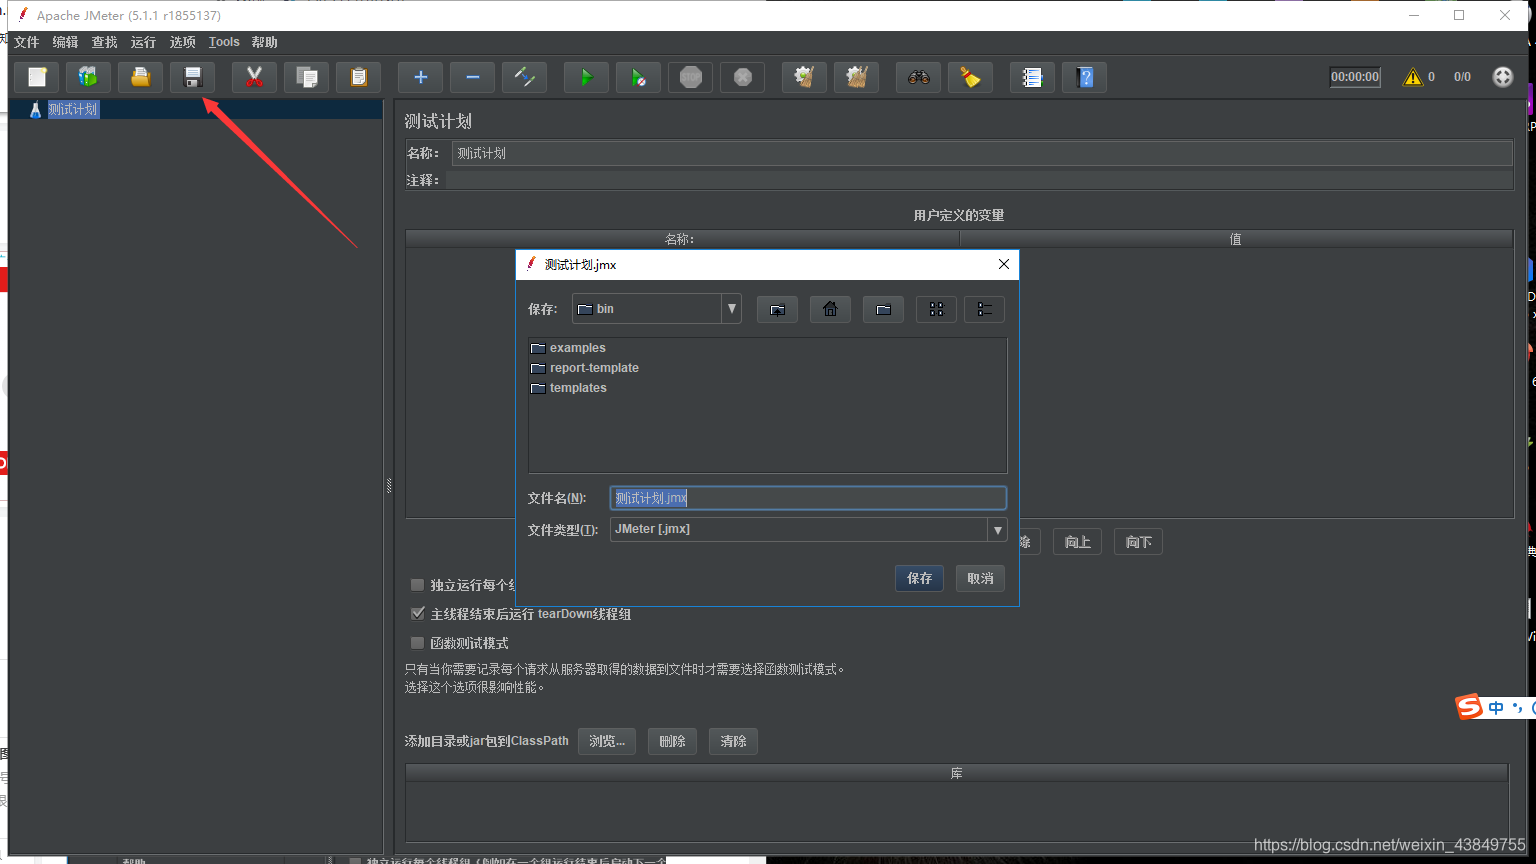Create new folder in save dialog
Image resolution: width=1536 pixels, height=864 pixels.
click(883, 309)
